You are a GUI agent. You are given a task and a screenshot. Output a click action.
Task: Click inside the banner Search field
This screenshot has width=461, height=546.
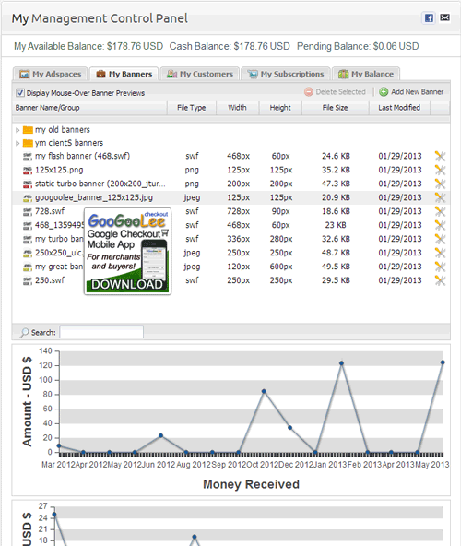(101, 333)
